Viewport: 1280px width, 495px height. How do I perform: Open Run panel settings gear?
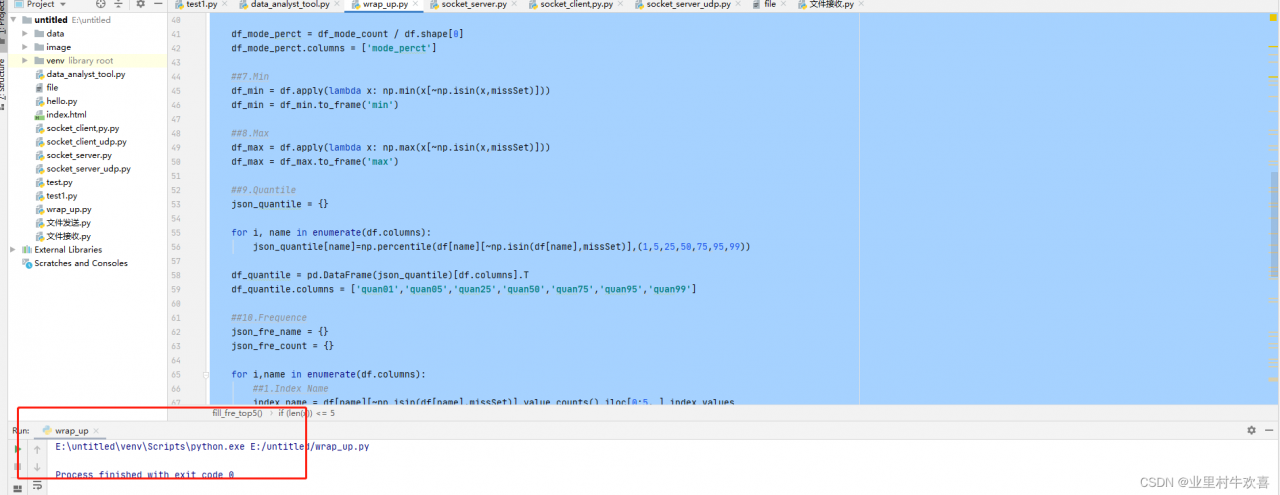pos(1251,430)
